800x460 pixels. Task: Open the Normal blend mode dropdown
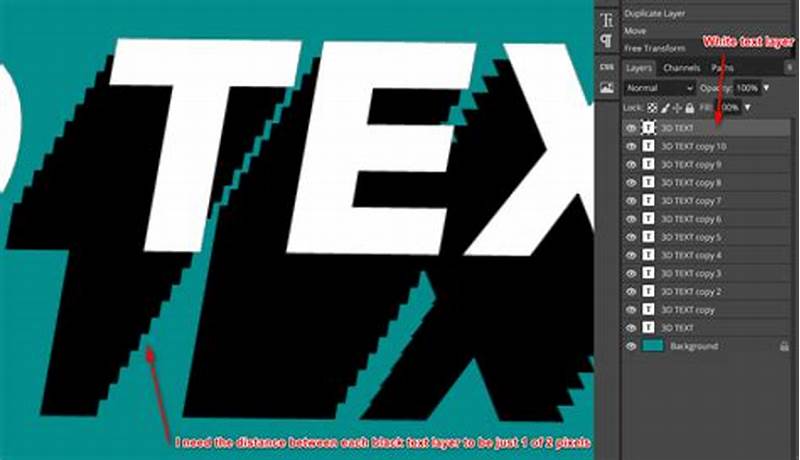(x=659, y=88)
